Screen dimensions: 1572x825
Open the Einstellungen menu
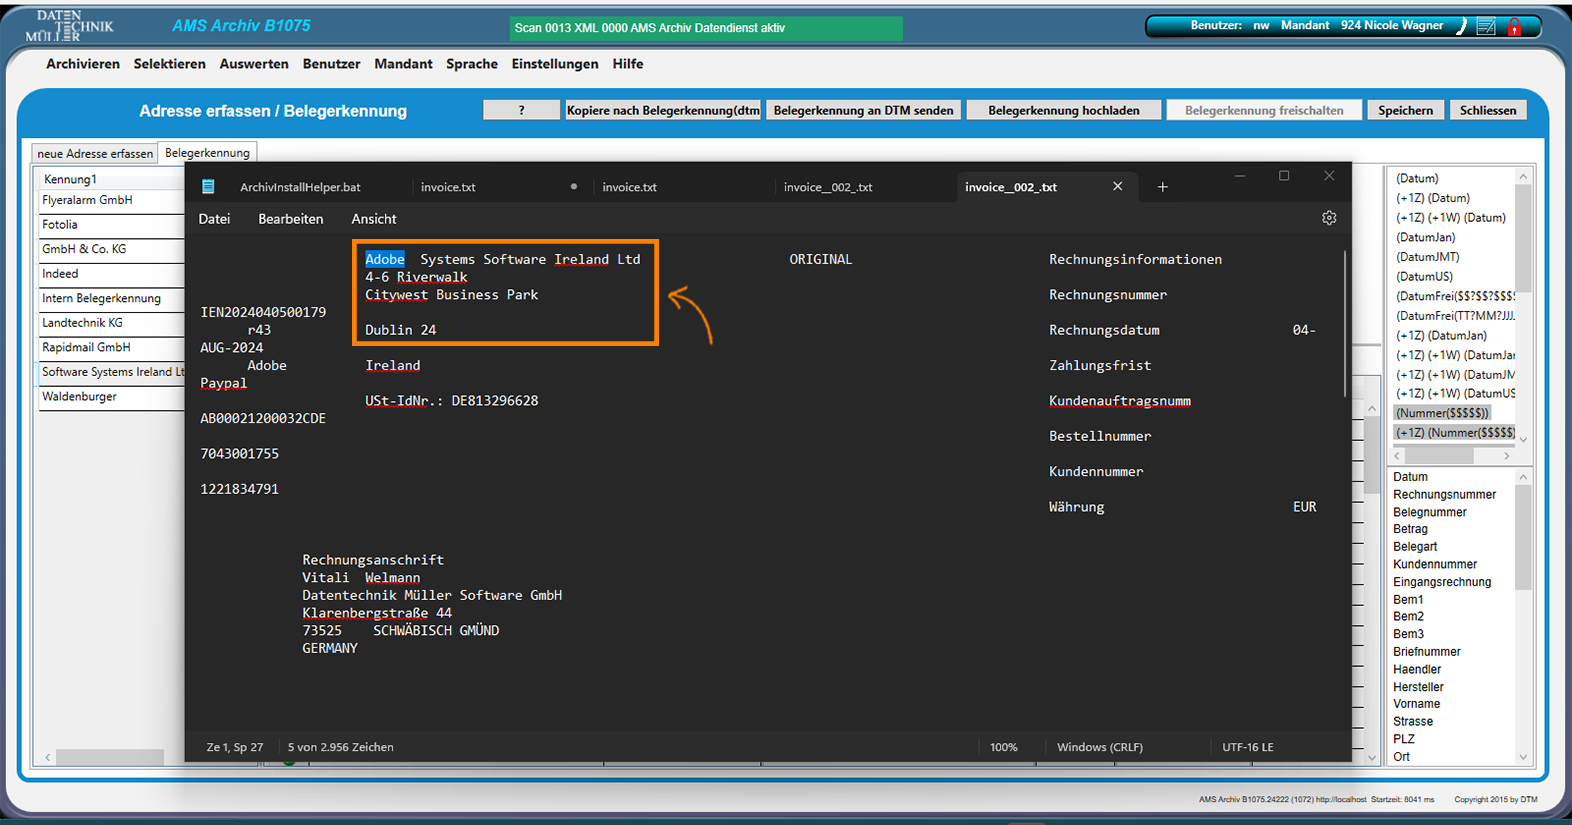point(554,64)
